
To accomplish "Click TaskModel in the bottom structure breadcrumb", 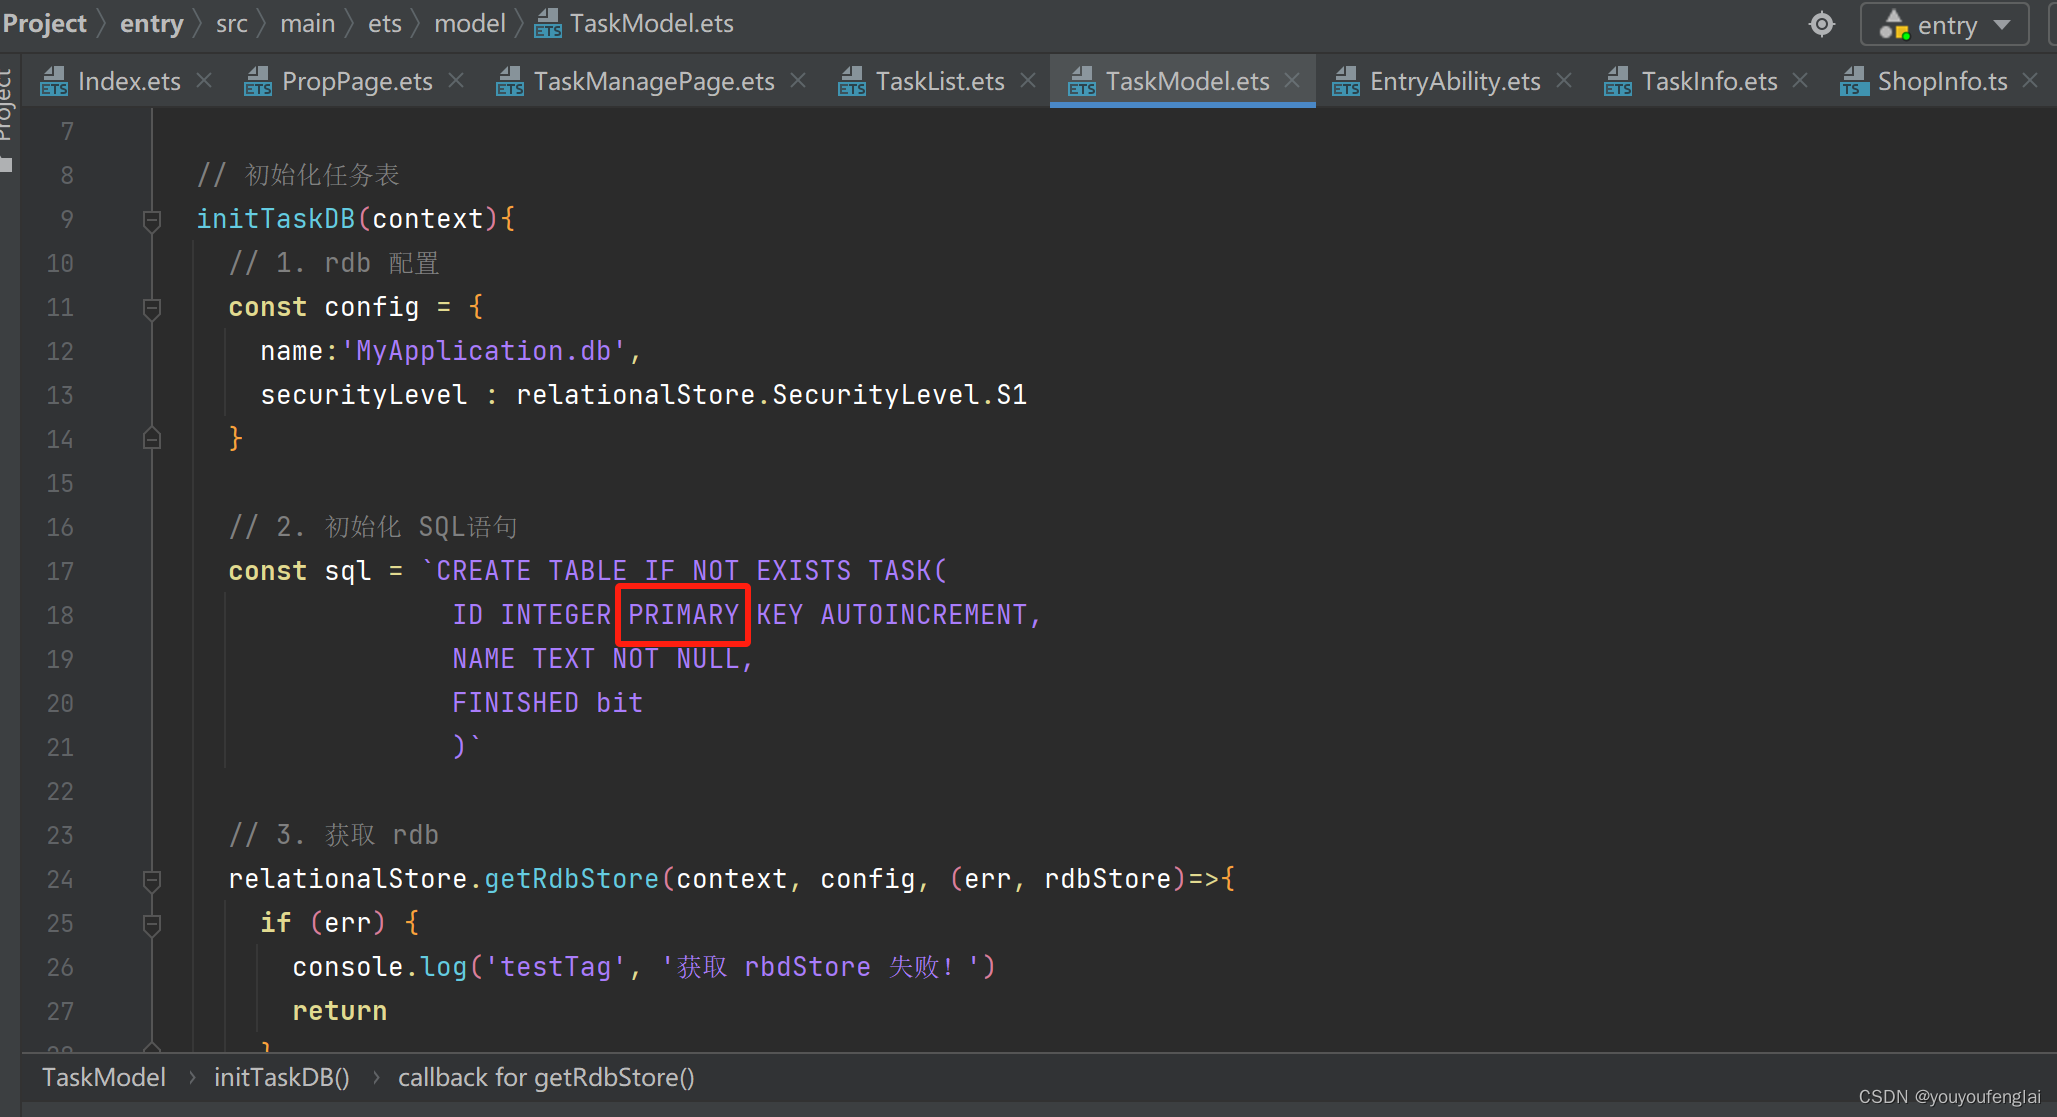I will tap(104, 1077).
